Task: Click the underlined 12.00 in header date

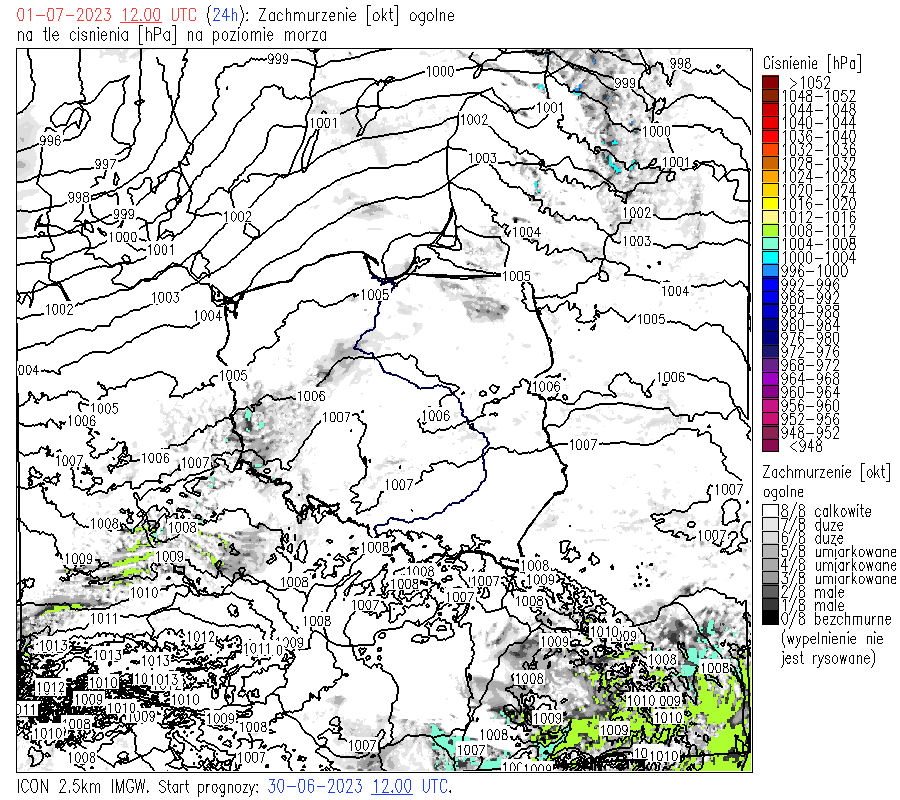Action: tap(141, 15)
